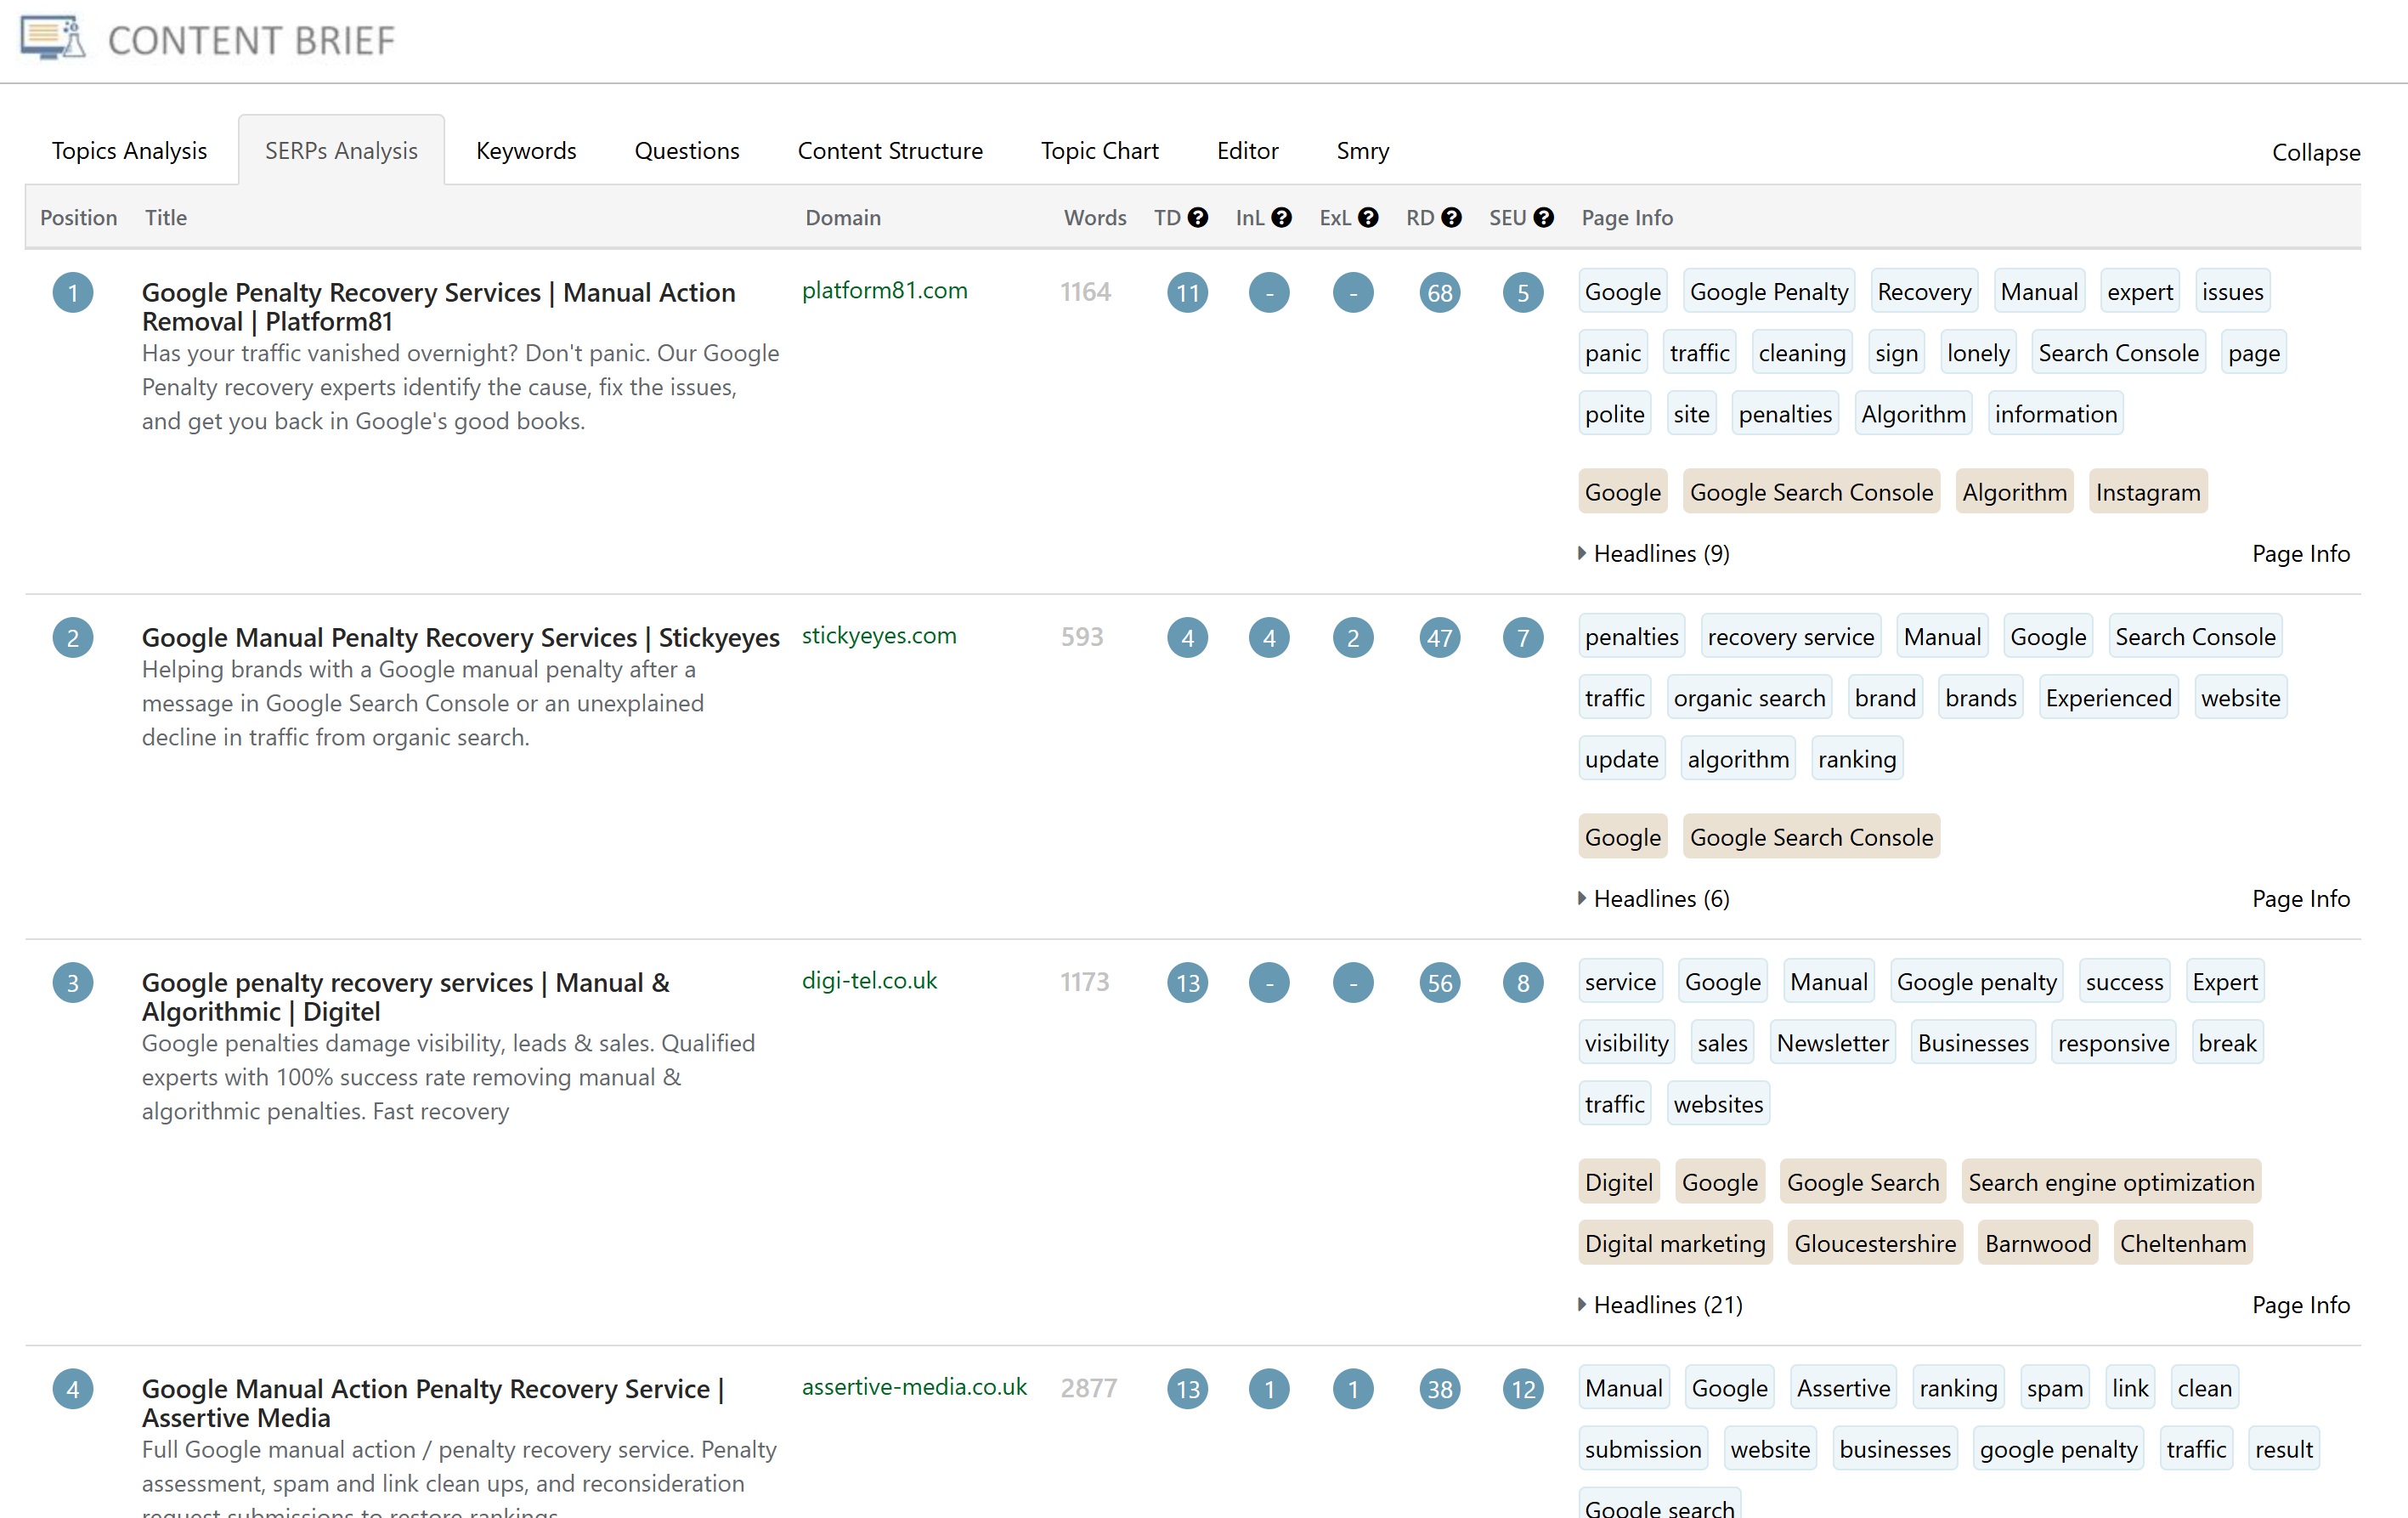This screenshot has height=1518, width=2408.
Task: Click the tan 'Instagram' entity tag
Action: [x=2148, y=492]
